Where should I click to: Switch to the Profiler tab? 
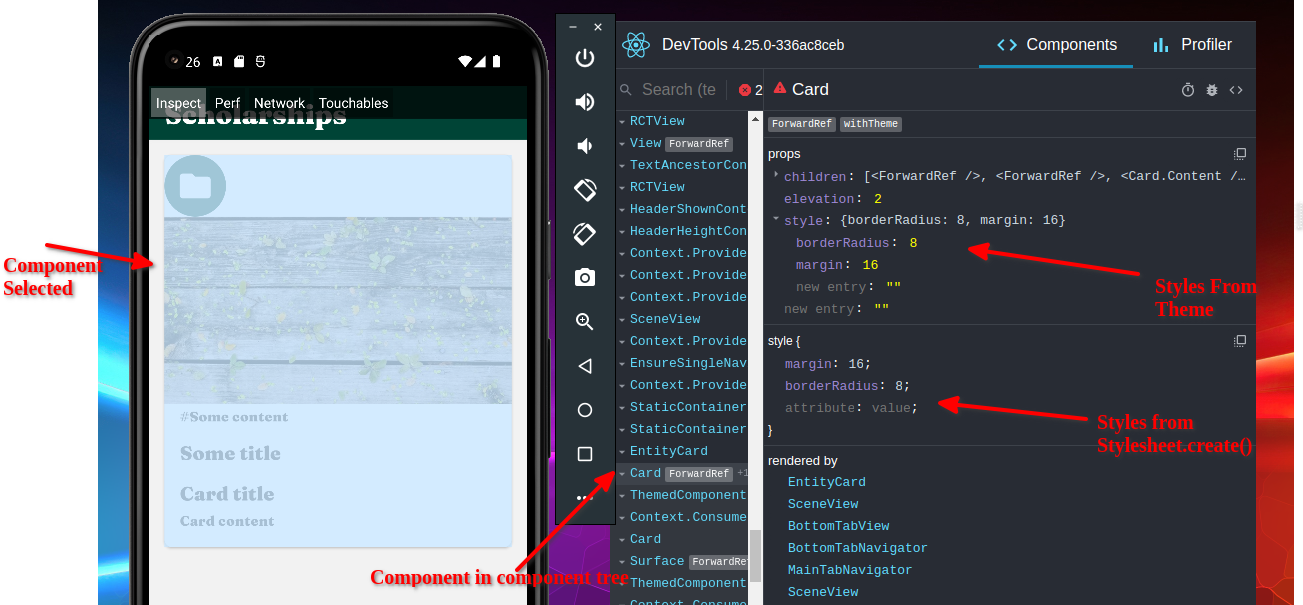click(1192, 45)
